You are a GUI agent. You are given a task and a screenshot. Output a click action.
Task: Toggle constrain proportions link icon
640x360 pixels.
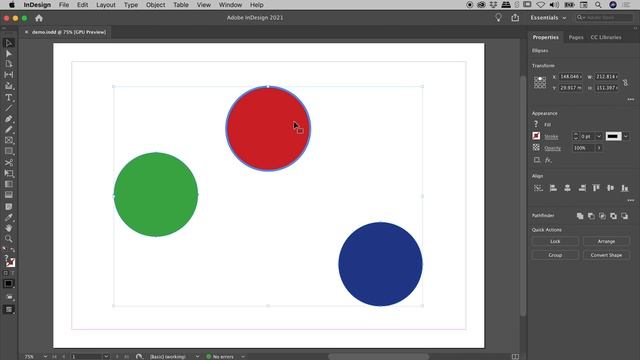[x=625, y=82]
